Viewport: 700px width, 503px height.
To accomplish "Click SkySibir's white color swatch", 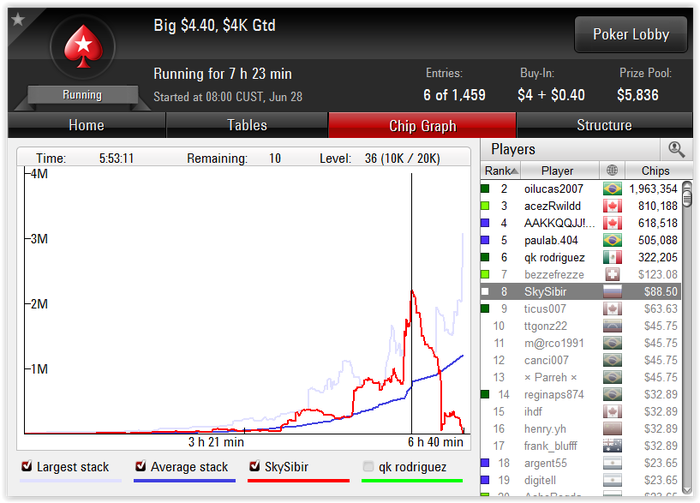I will 485,292.
